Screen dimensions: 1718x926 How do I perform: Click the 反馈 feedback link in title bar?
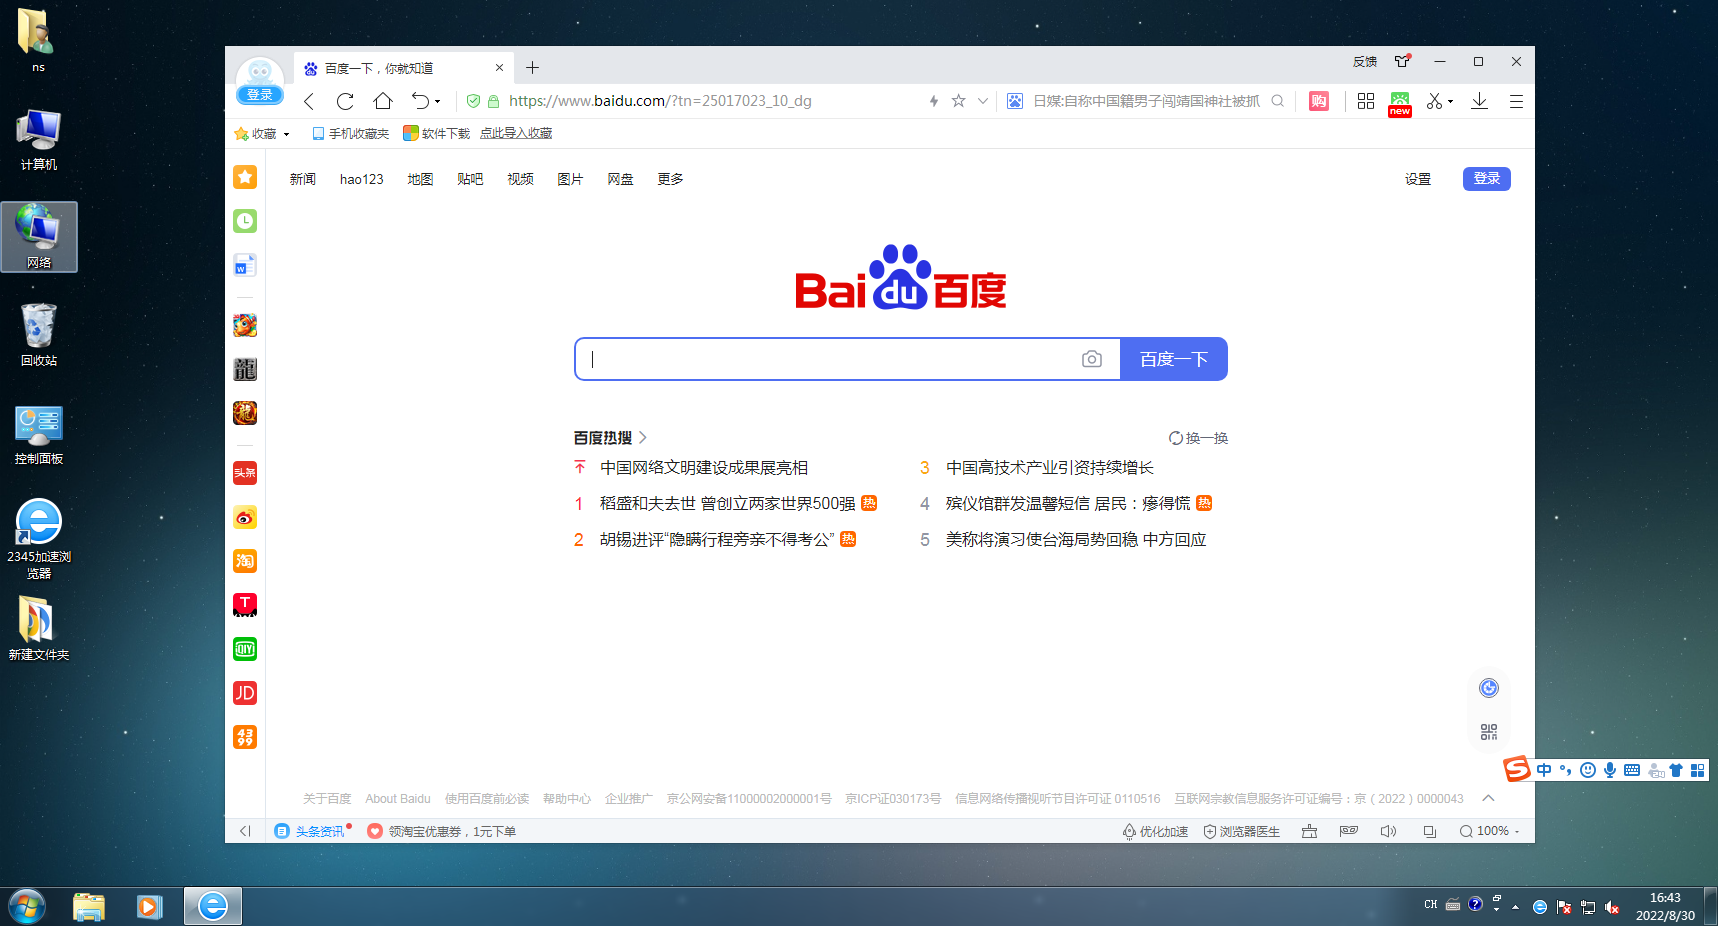(1365, 62)
